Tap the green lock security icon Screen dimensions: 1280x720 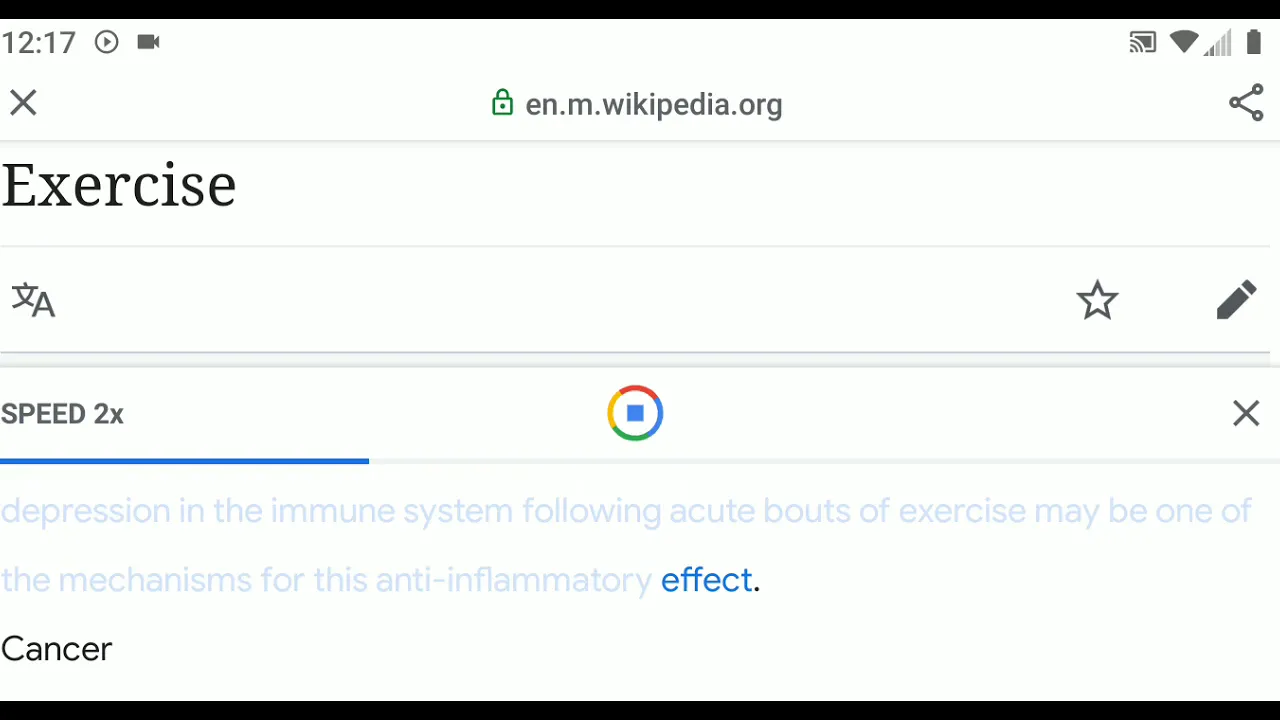pyautogui.click(x=503, y=103)
